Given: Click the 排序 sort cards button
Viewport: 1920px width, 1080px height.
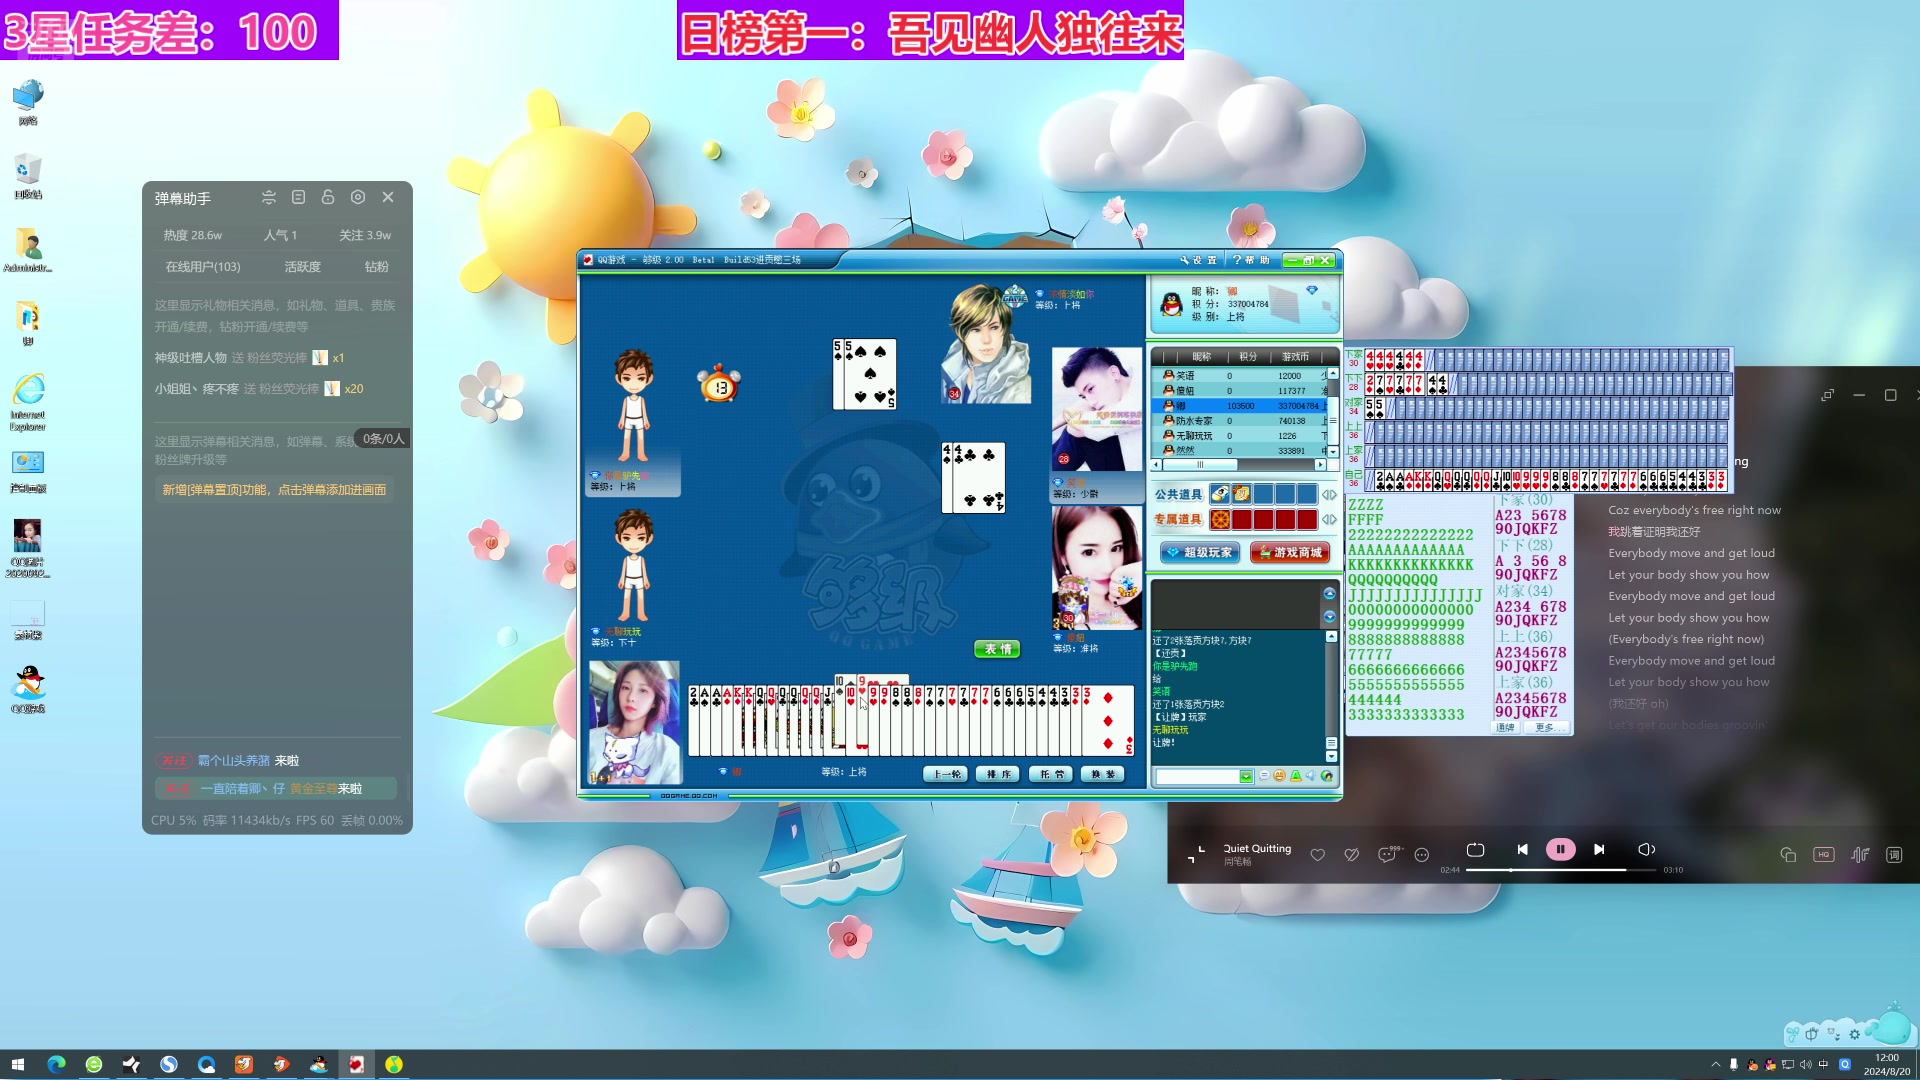Looking at the screenshot, I should pyautogui.click(x=998, y=774).
